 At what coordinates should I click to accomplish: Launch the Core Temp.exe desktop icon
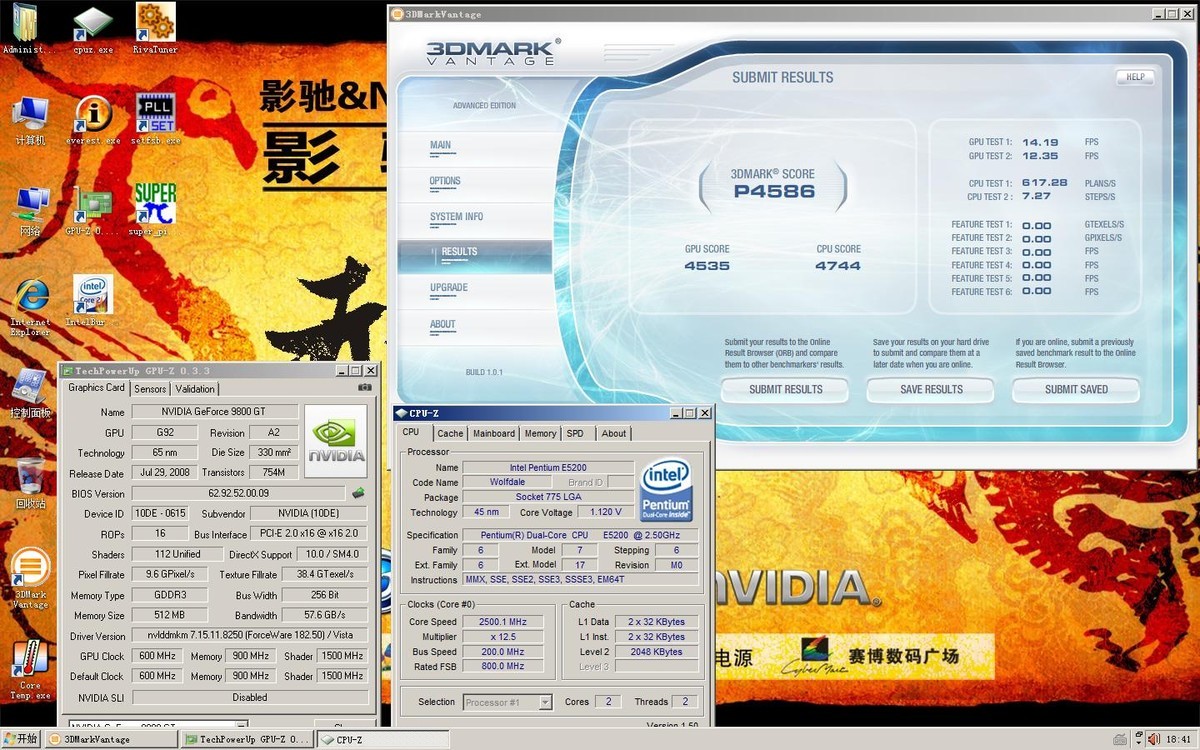[30, 670]
